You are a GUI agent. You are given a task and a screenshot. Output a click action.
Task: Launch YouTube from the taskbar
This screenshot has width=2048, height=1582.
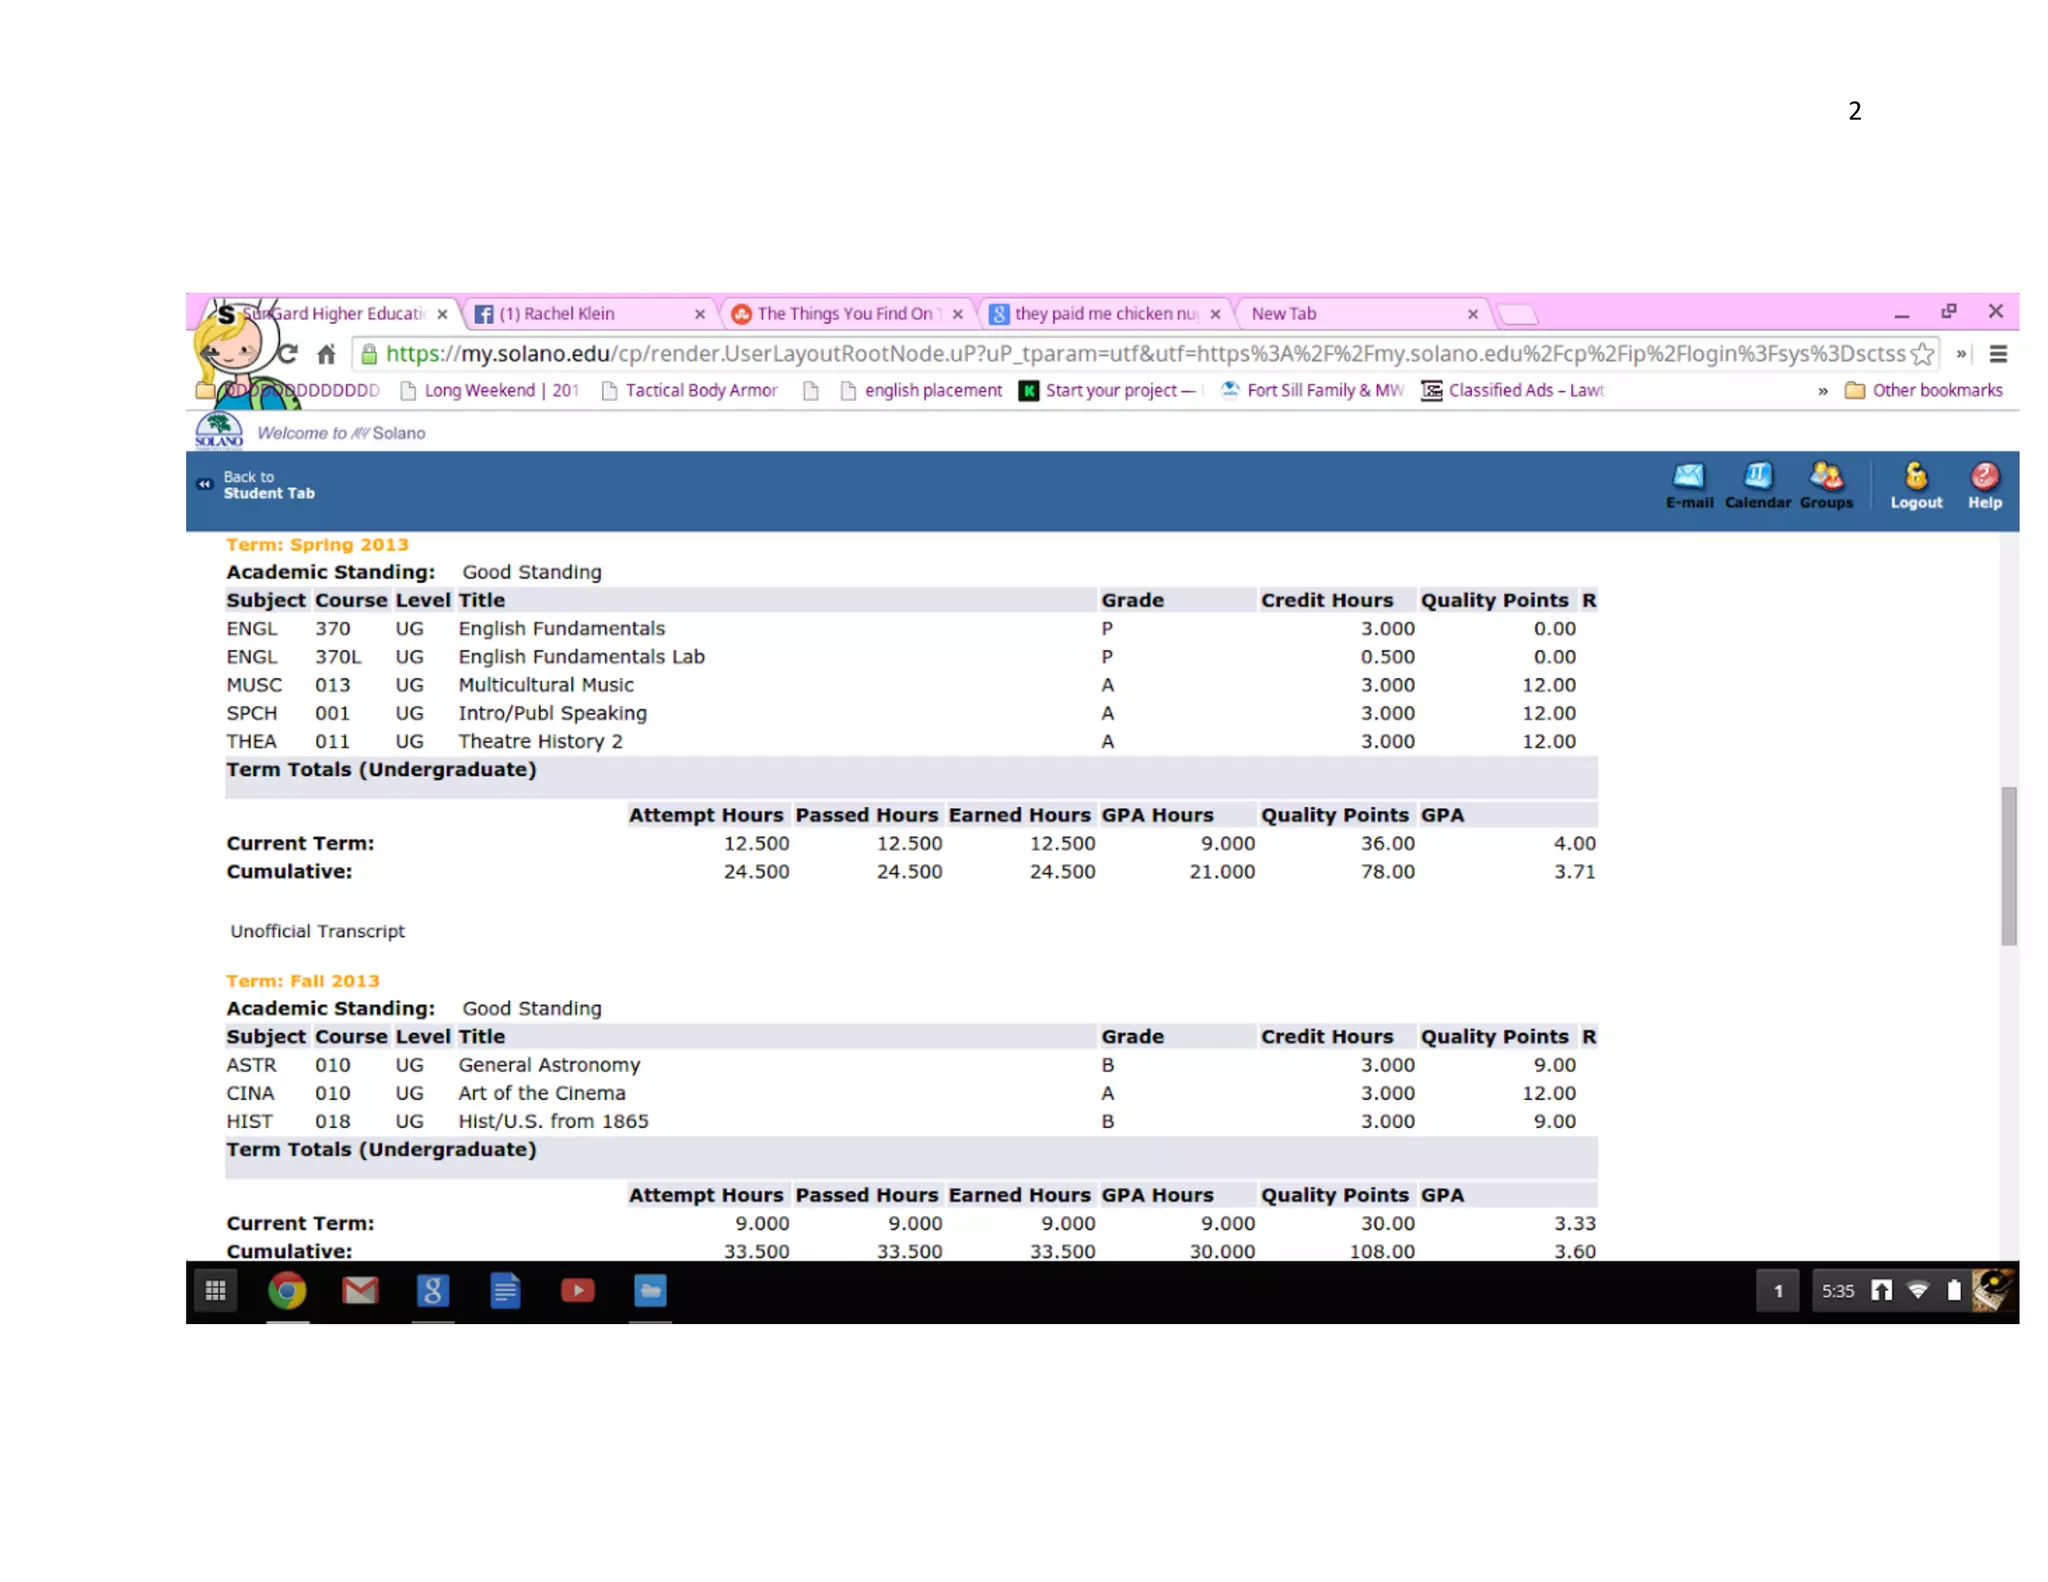(x=577, y=1291)
